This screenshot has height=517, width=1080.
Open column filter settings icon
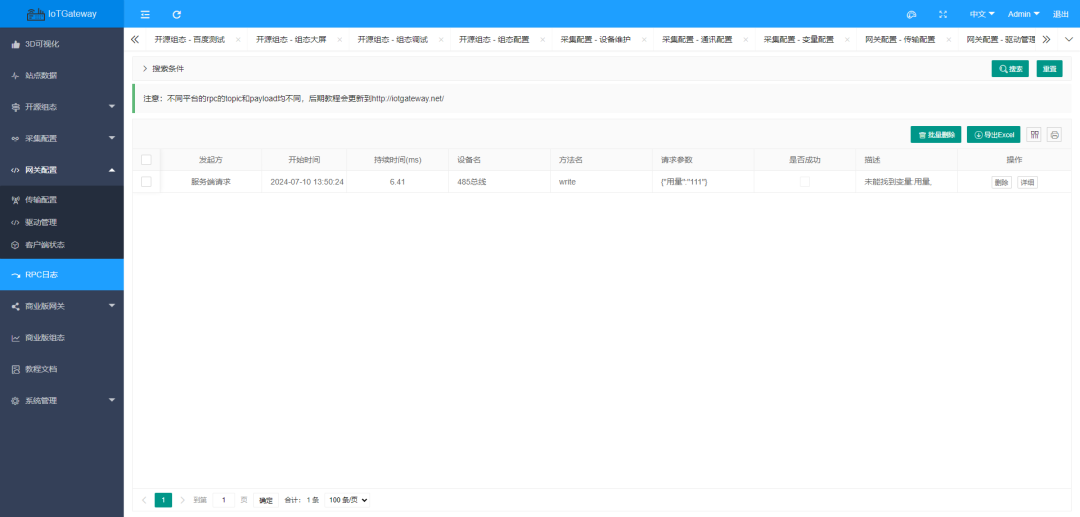pyautogui.click(x=1034, y=134)
